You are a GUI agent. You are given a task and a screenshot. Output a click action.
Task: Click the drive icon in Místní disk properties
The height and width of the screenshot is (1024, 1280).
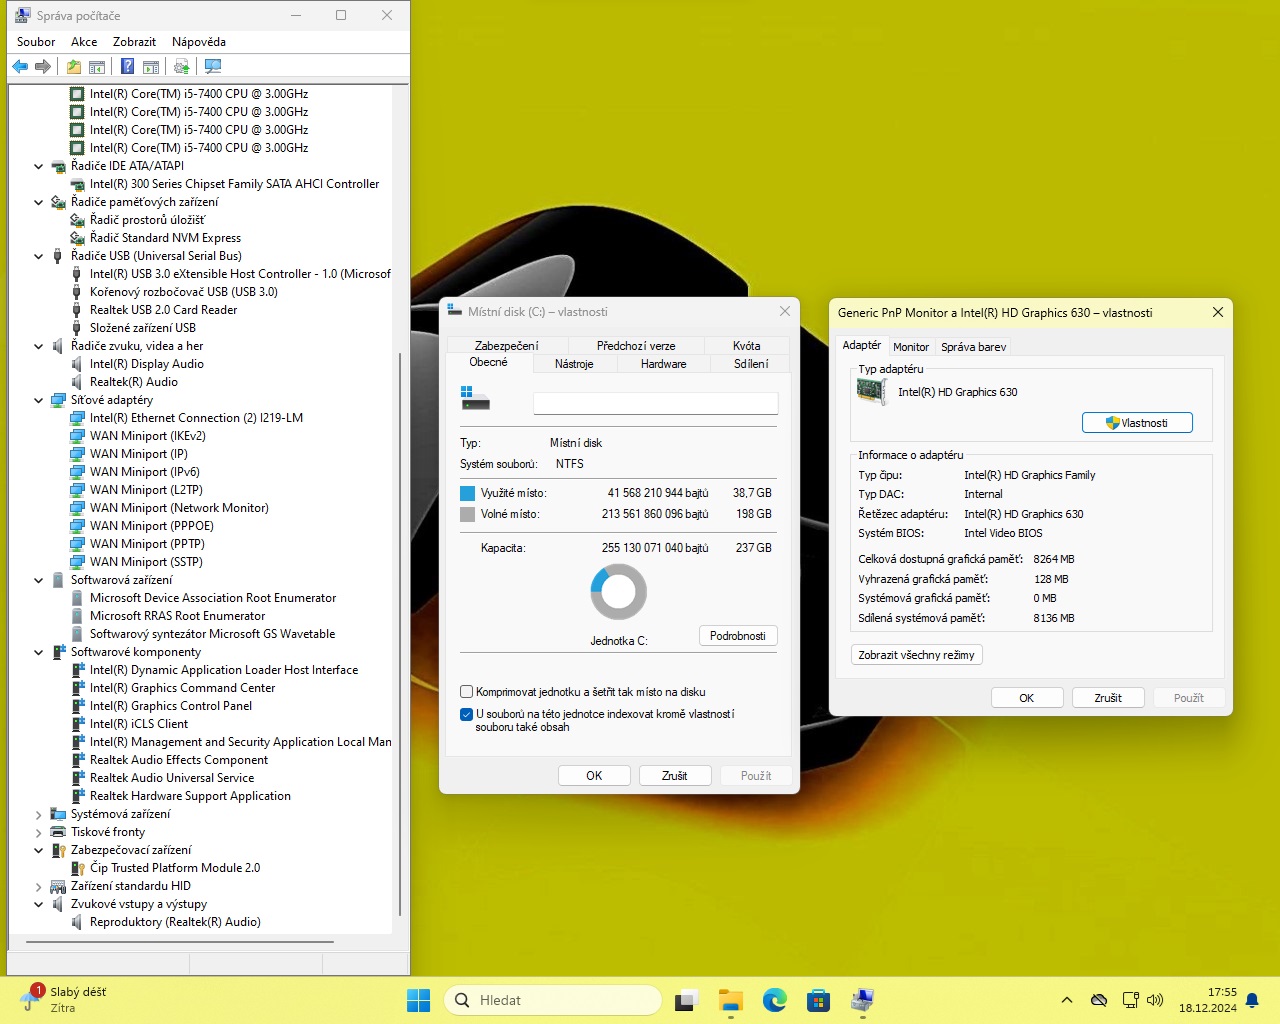[x=475, y=398]
